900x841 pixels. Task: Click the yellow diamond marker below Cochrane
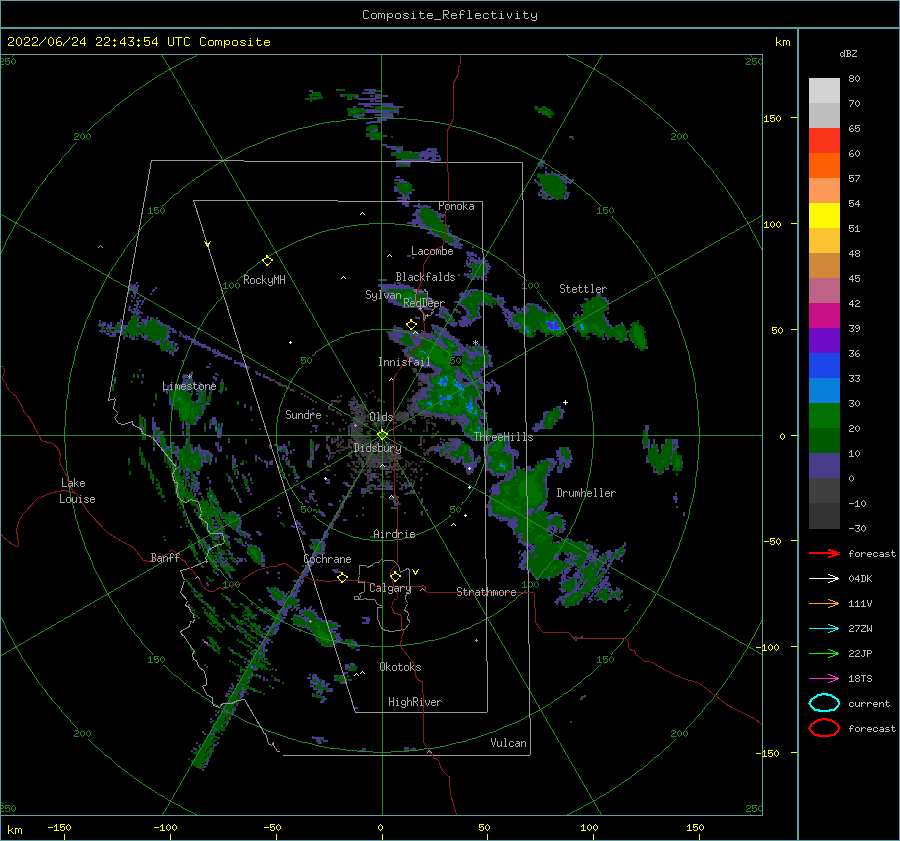click(342, 577)
